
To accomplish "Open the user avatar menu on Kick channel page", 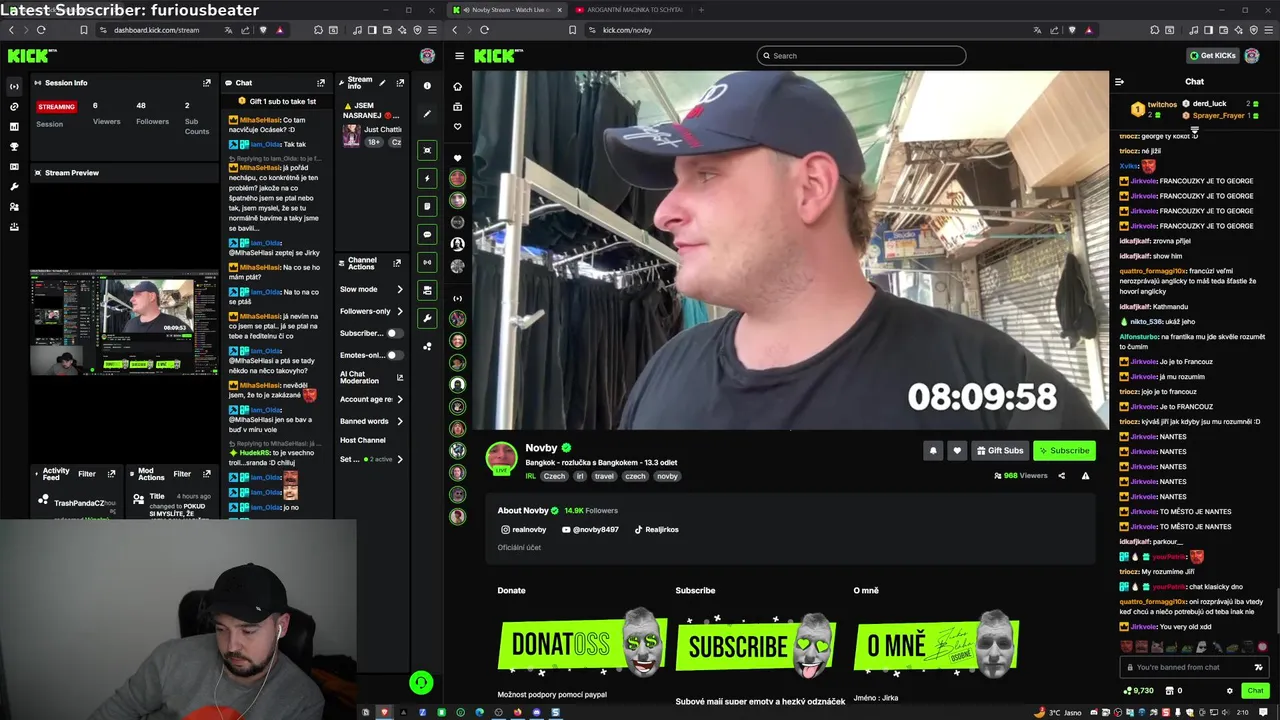I will coord(1252,56).
